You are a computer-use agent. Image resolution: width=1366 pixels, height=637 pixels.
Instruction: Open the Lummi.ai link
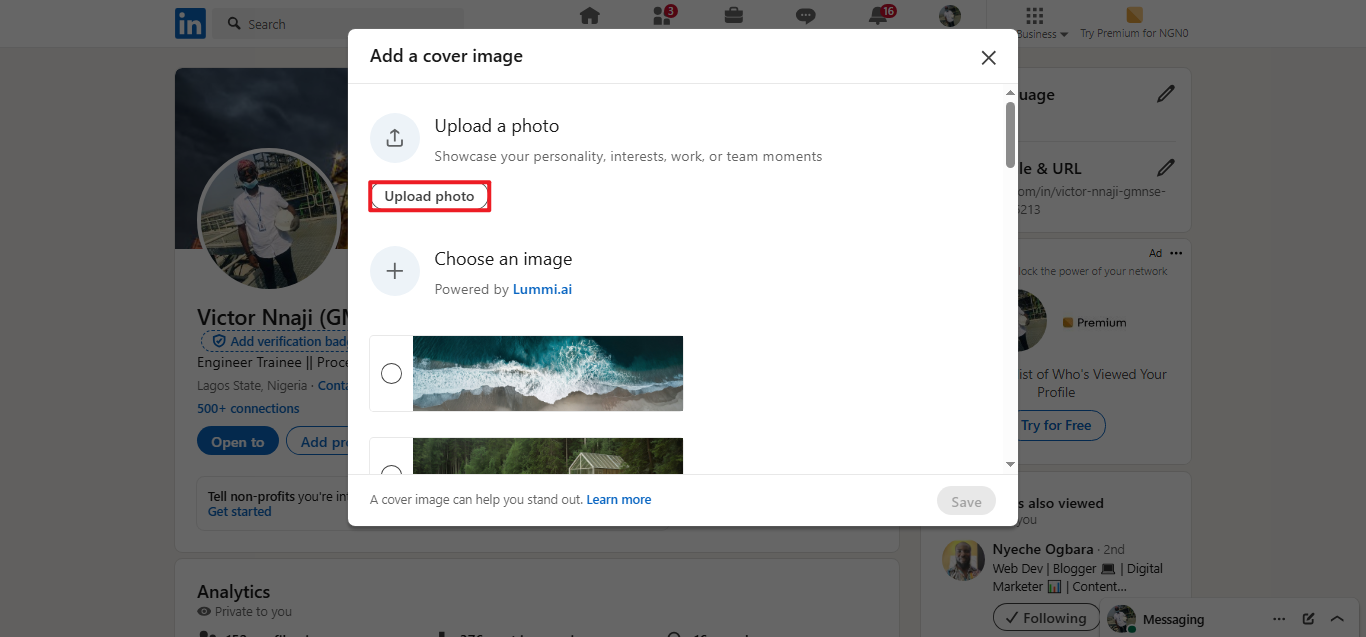tap(542, 289)
